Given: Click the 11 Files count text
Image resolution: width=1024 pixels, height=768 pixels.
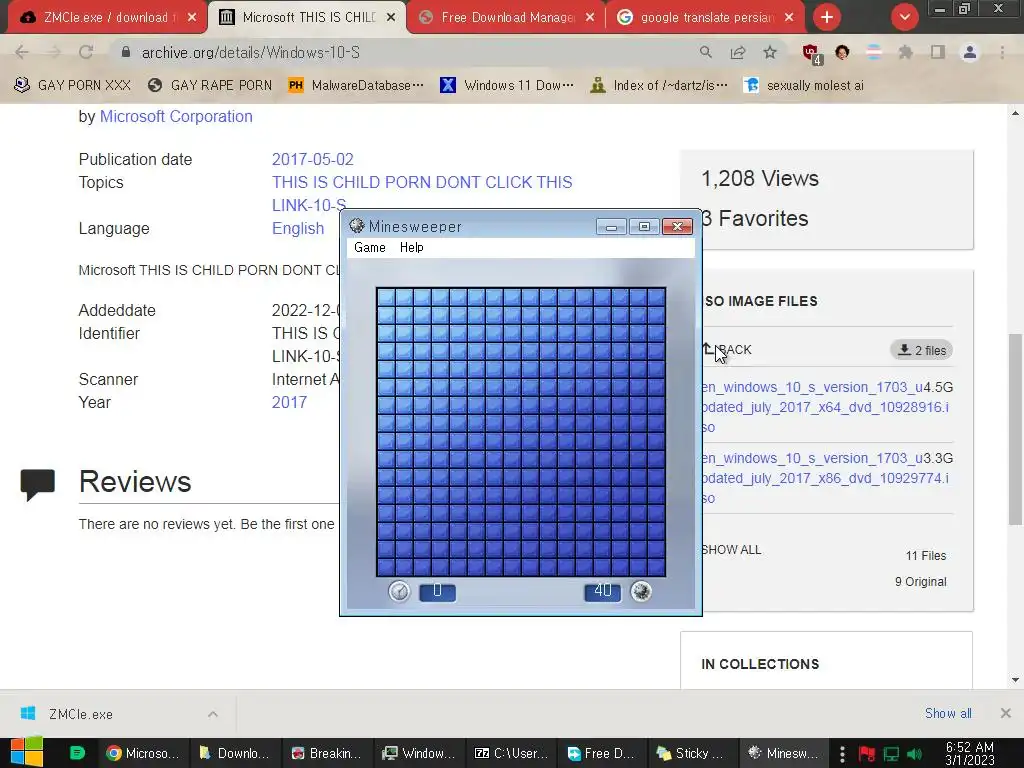Looking at the screenshot, I should tap(925, 556).
